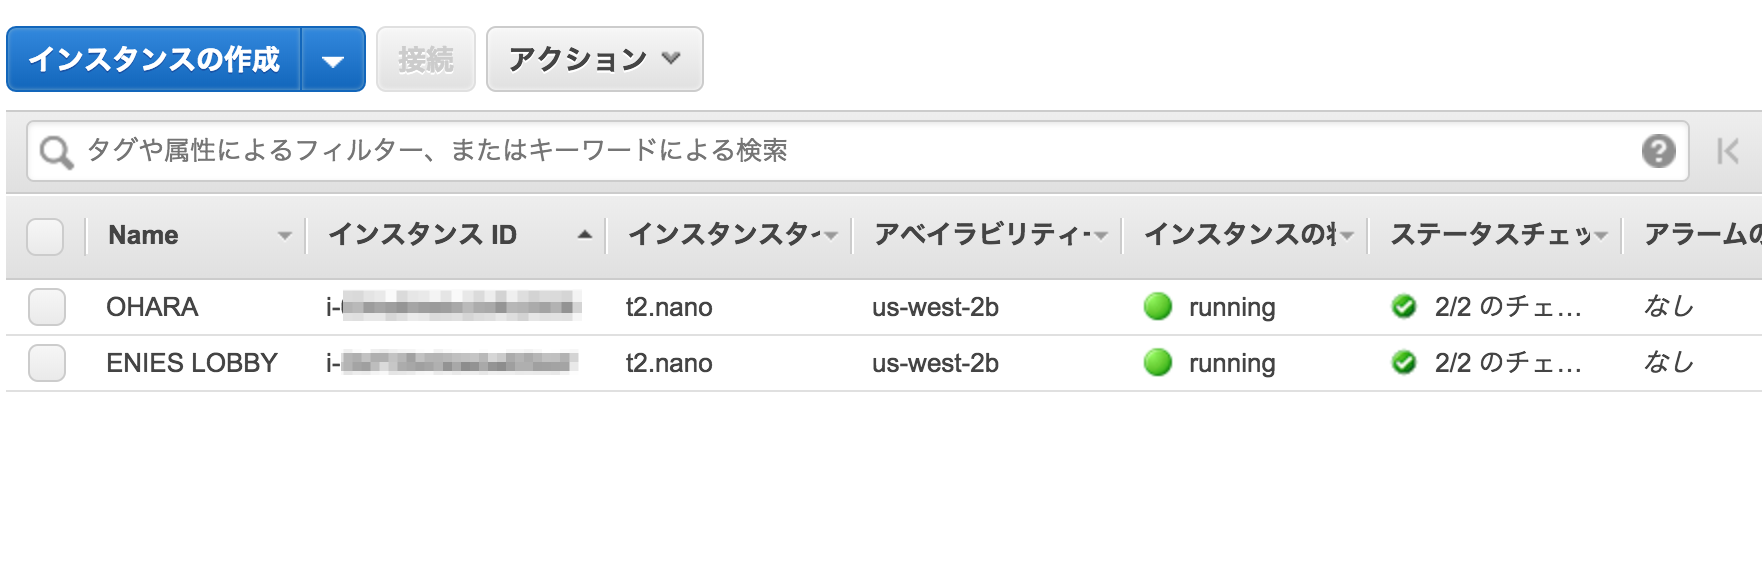Open the Name column dropdown arrow
The height and width of the screenshot is (570, 1762).
click(x=285, y=236)
